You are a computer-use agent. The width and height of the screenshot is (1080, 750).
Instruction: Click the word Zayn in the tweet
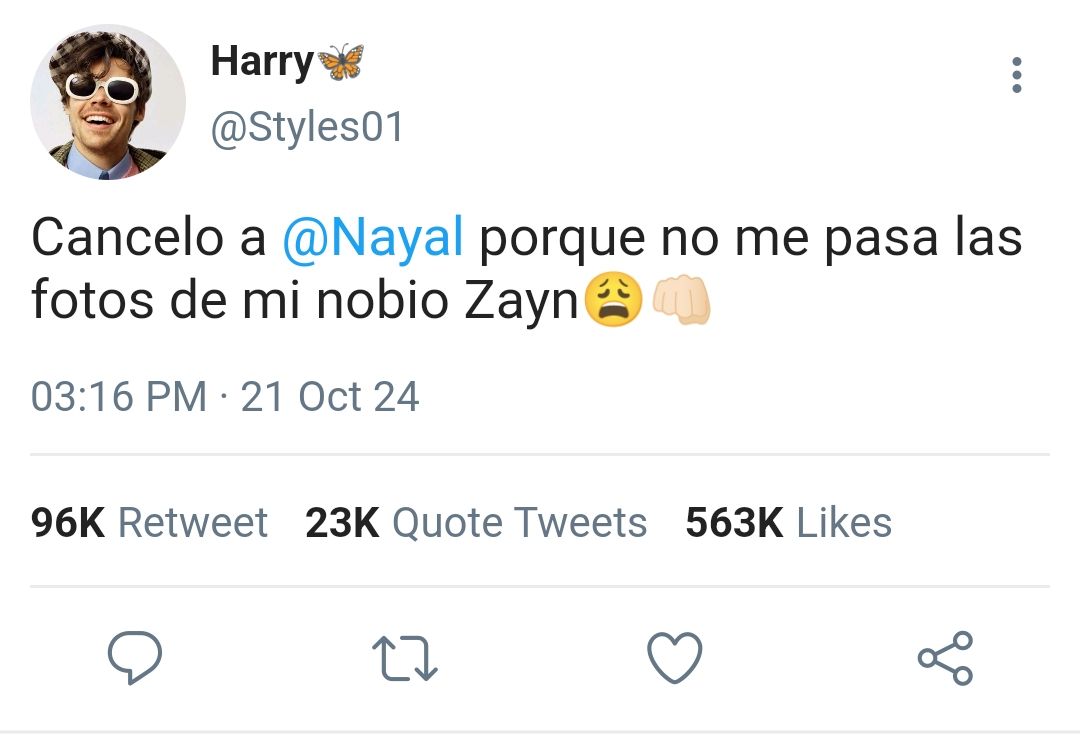521,302
